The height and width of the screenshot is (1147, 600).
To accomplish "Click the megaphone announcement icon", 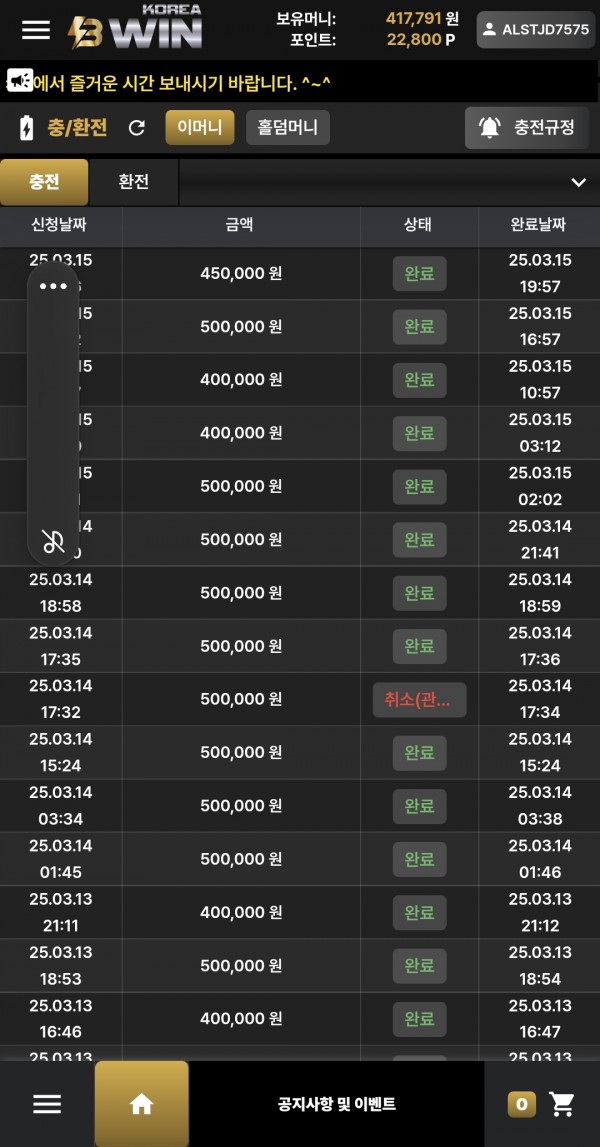I will pos(19,81).
